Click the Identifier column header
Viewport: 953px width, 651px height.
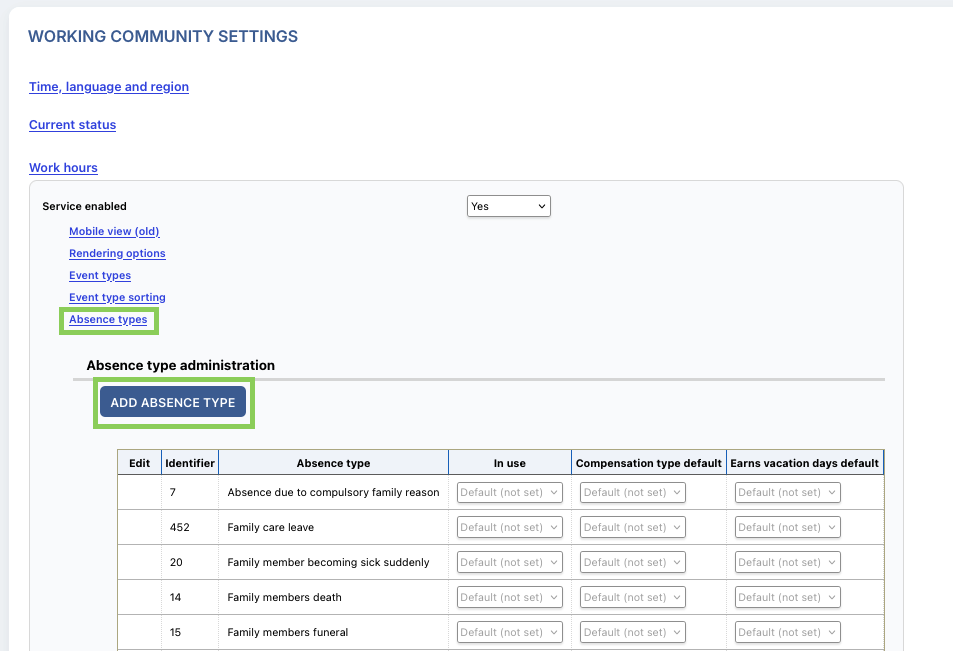[x=190, y=463]
